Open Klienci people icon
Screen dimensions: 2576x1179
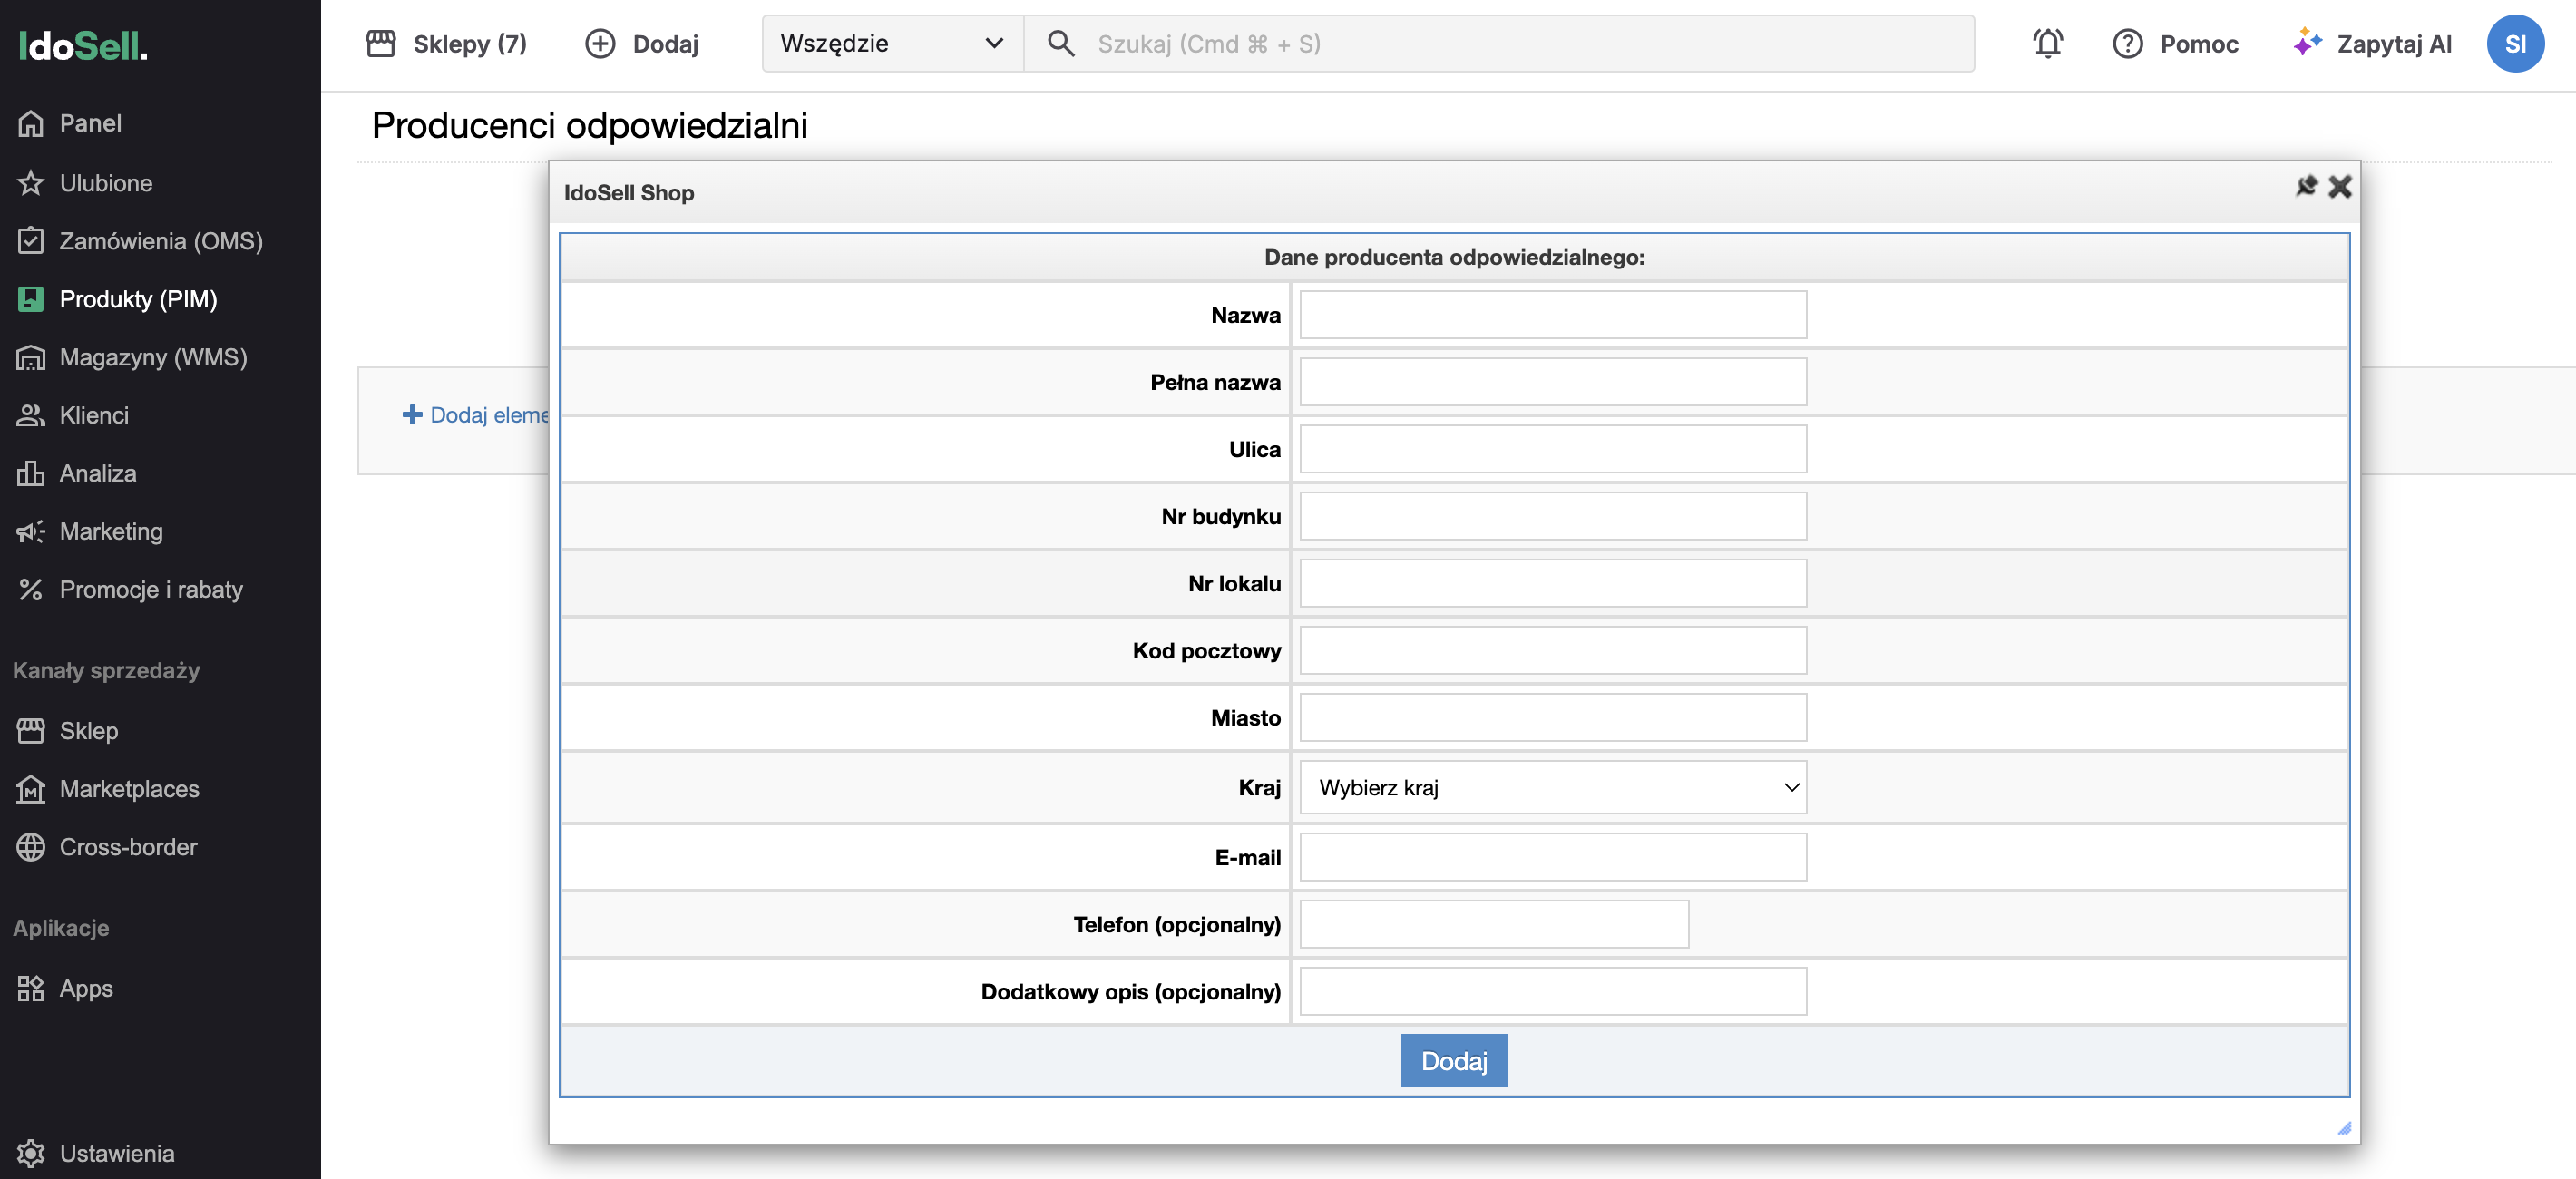coord(31,415)
